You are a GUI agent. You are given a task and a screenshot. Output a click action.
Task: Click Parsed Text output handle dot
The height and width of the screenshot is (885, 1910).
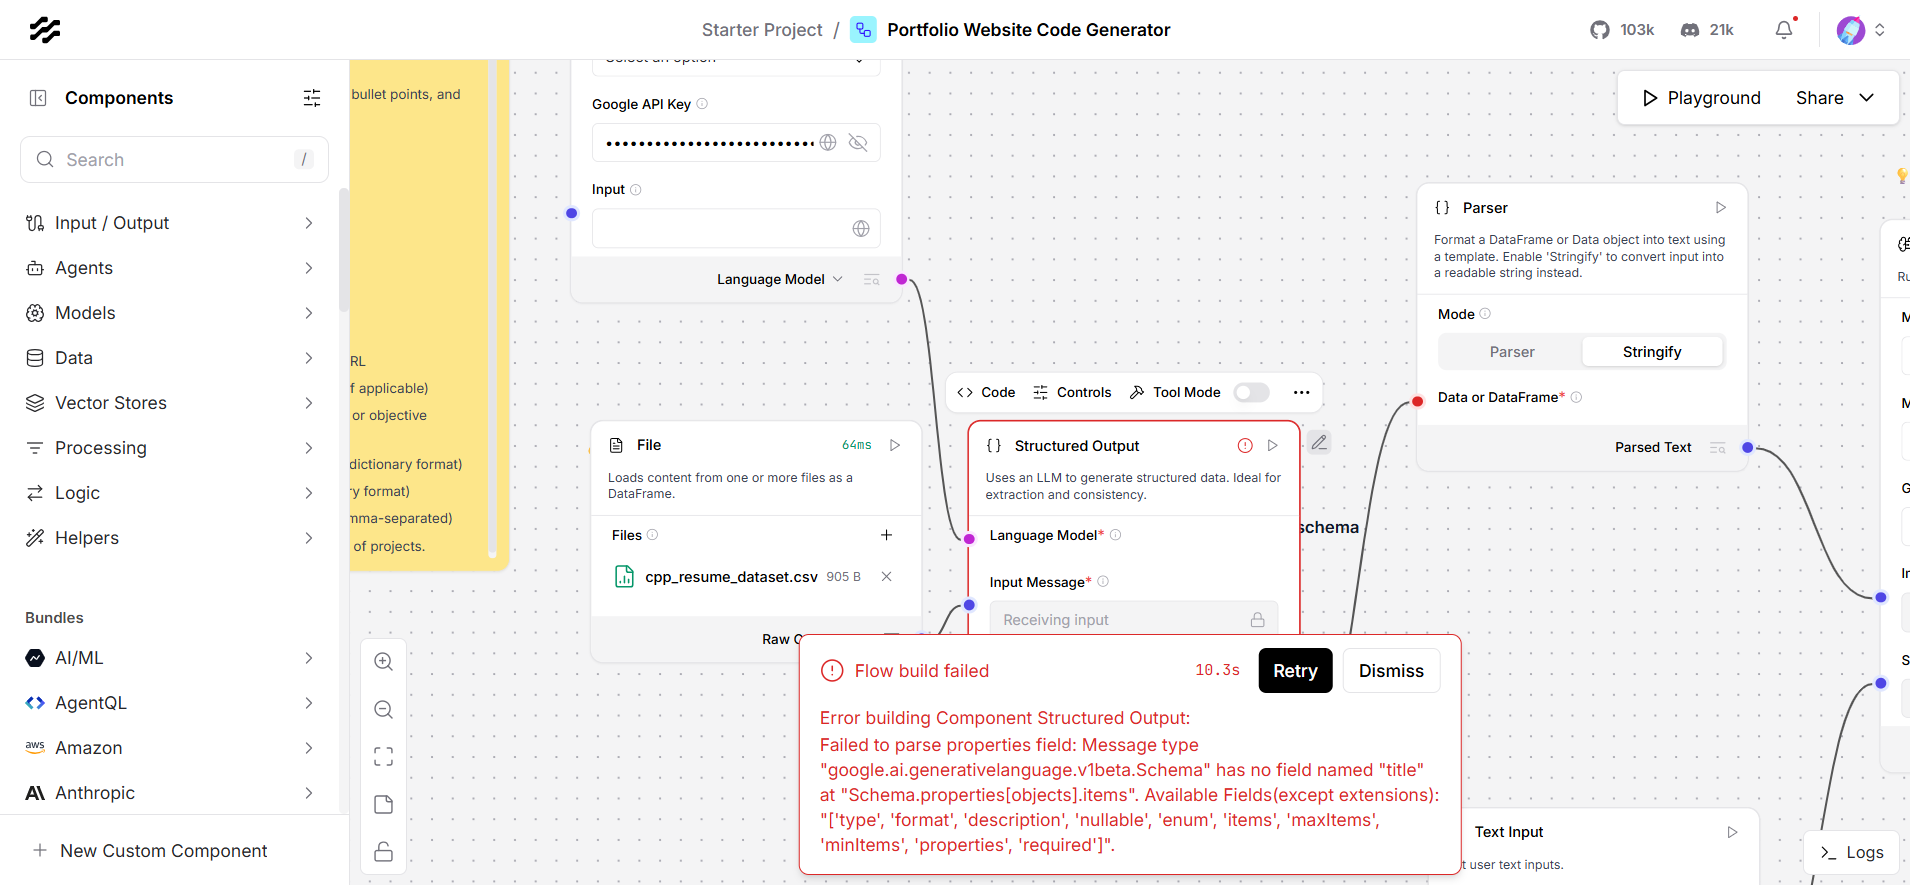pos(1748,448)
